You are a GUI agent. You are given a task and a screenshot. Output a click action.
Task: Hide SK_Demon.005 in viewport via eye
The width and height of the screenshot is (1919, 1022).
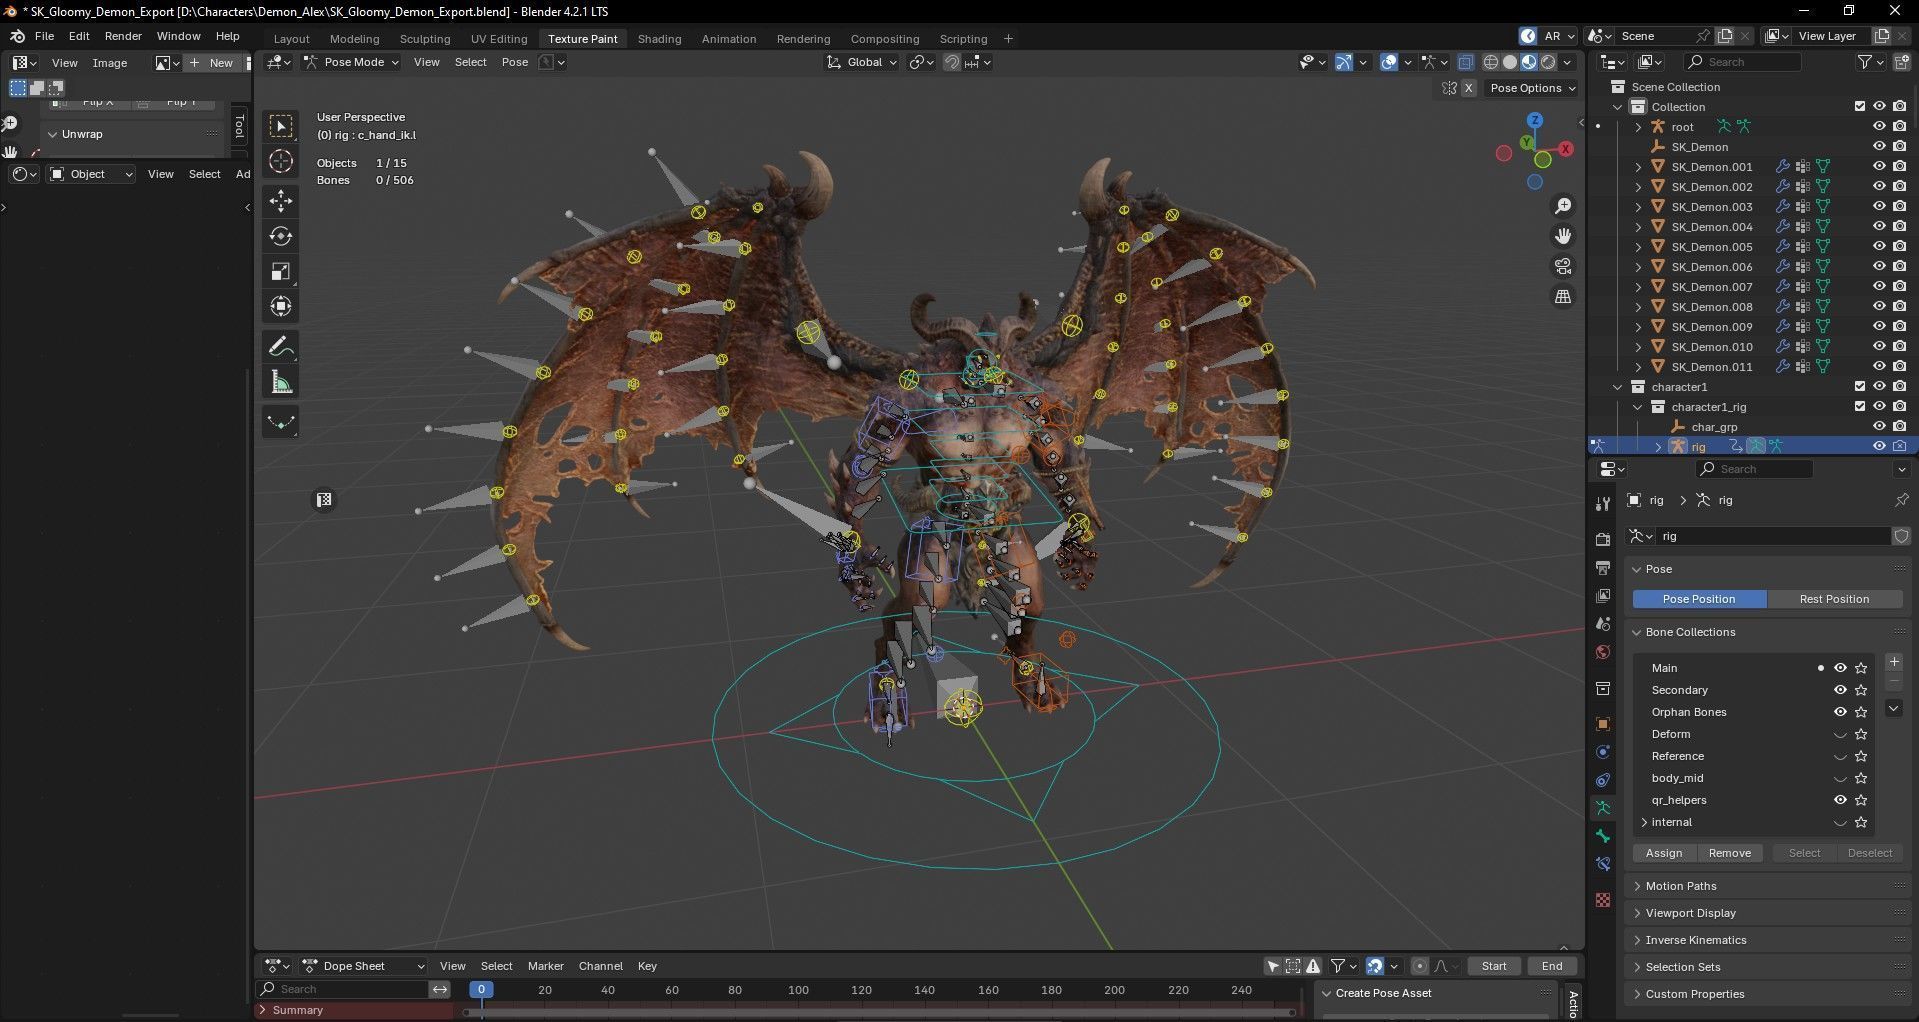pos(1879,246)
